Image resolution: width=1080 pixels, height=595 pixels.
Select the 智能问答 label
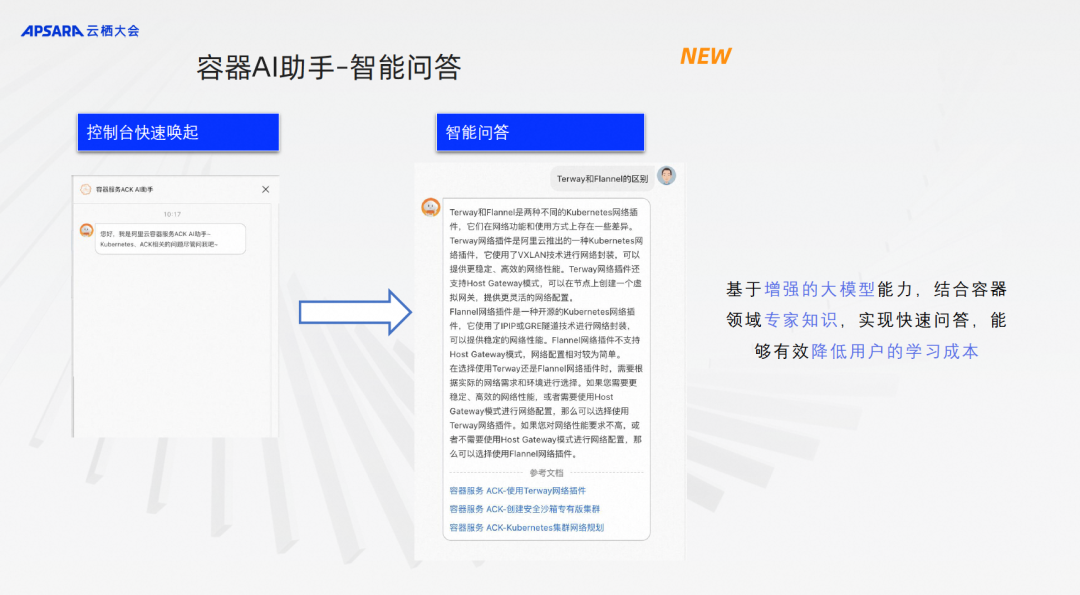point(540,132)
